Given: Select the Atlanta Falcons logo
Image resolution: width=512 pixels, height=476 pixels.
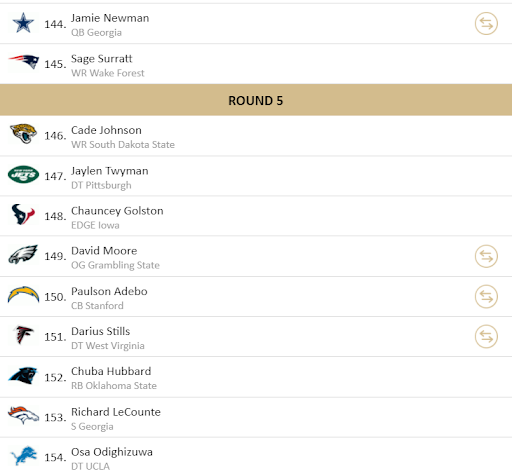Looking at the screenshot, I should tap(24, 335).
